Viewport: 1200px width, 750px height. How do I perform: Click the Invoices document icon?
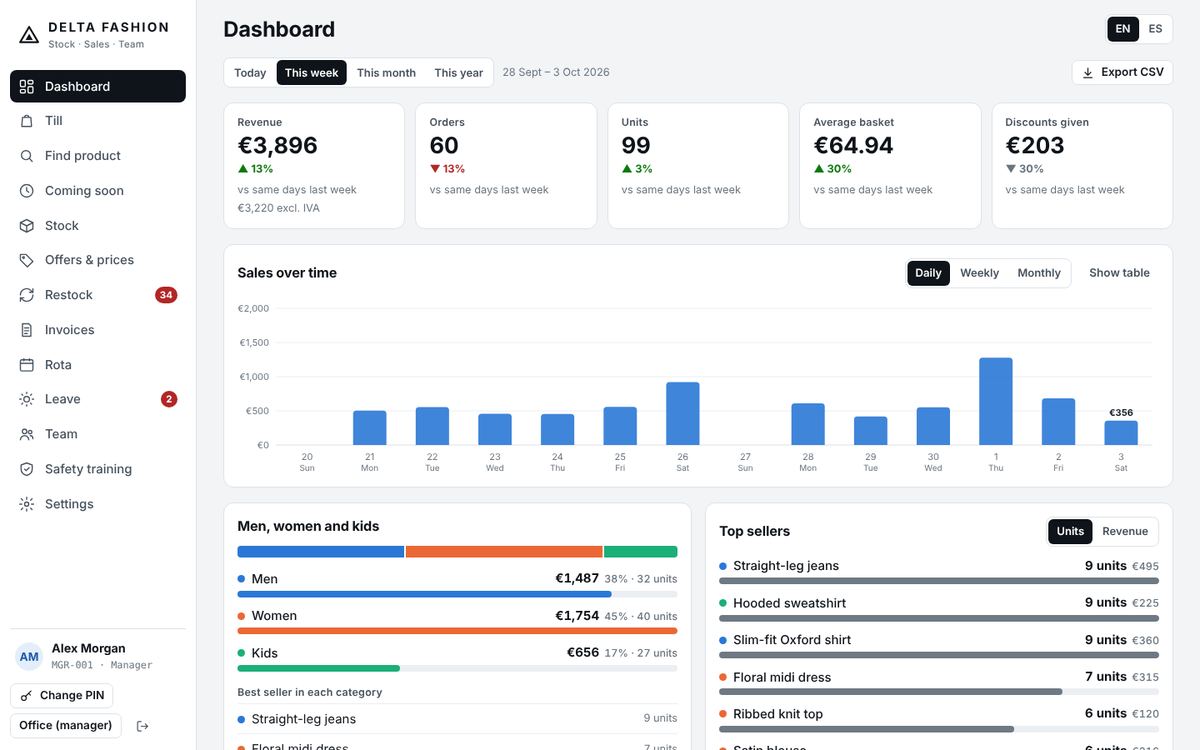pos(27,330)
